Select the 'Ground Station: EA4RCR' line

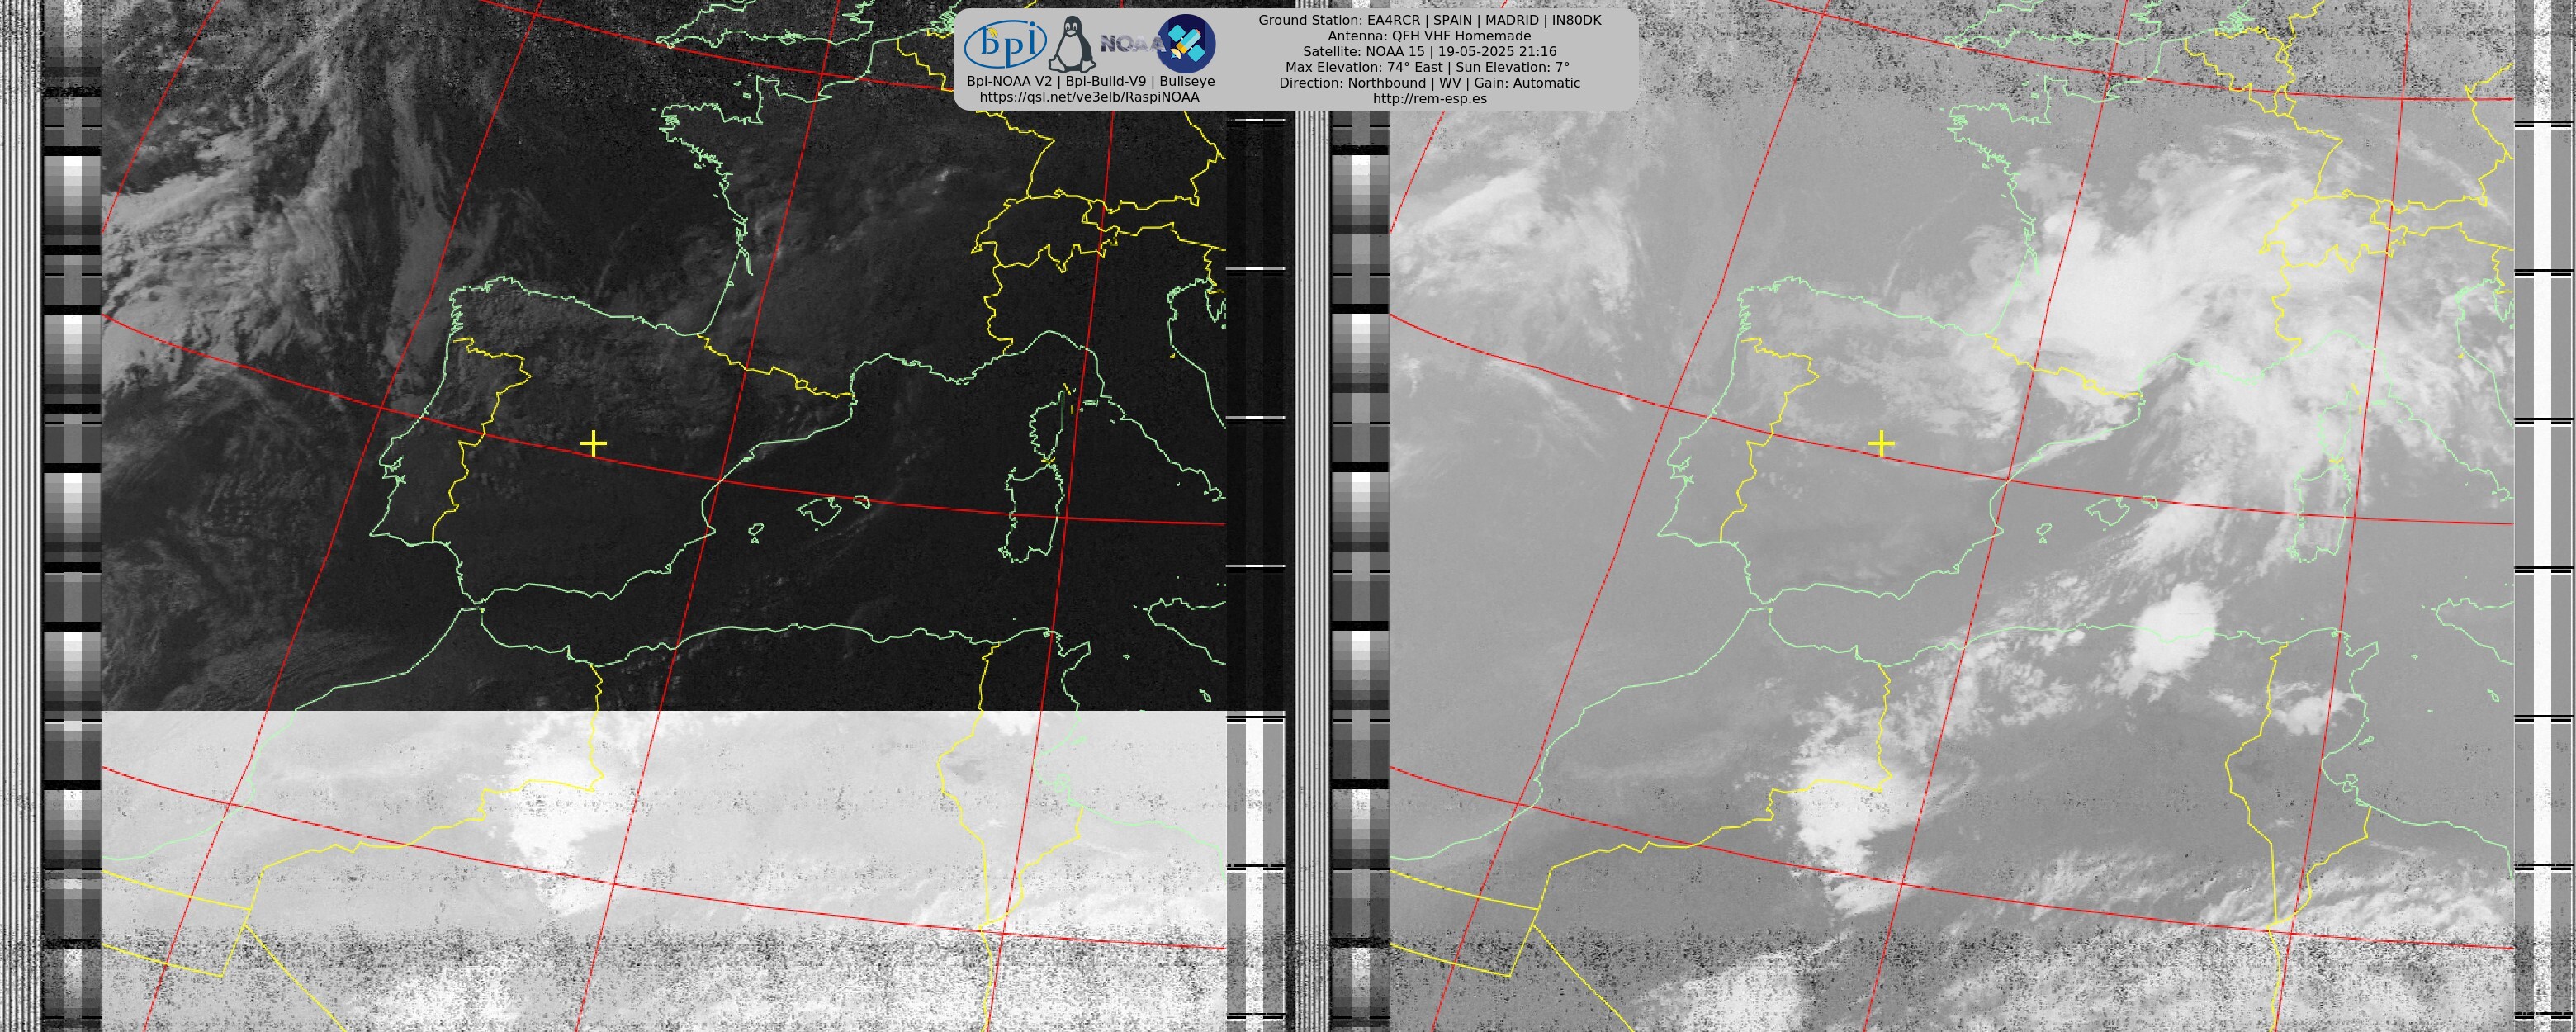[1429, 20]
